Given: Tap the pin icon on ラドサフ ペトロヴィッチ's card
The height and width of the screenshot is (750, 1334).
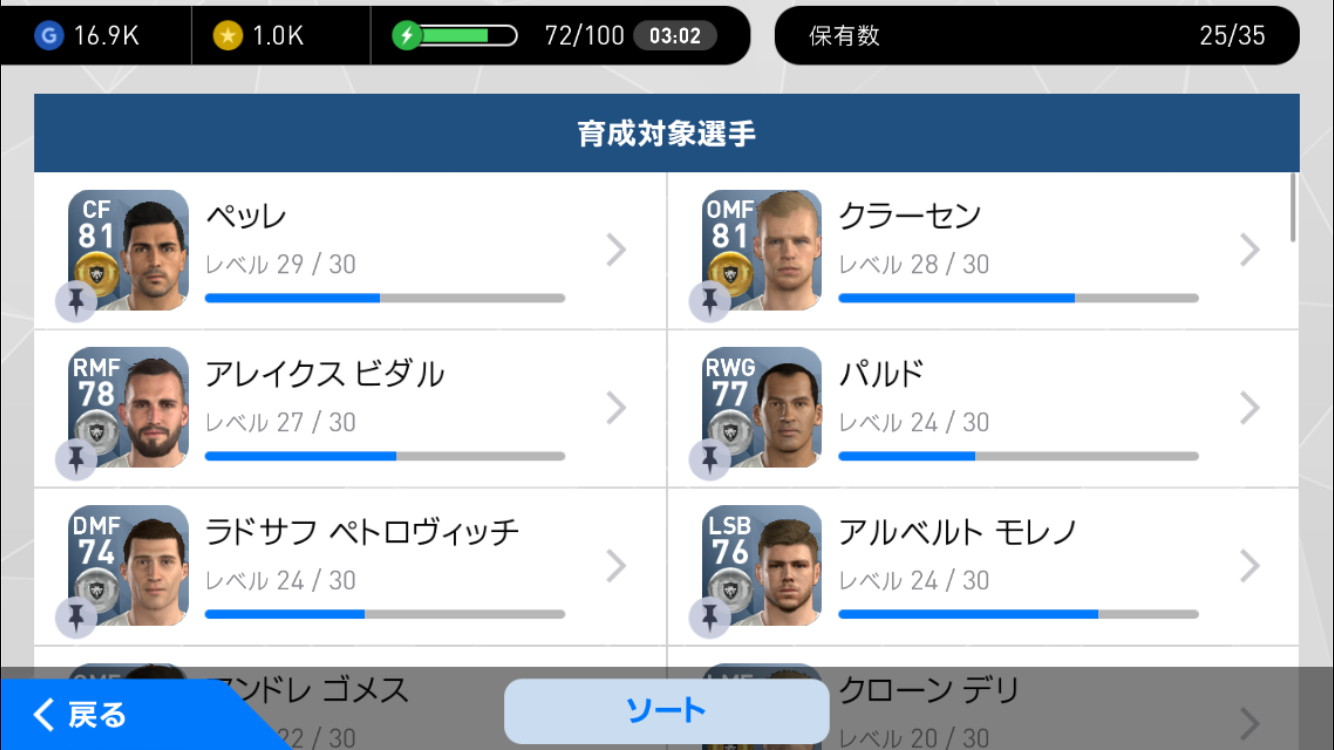Looking at the screenshot, I should pos(76,618).
